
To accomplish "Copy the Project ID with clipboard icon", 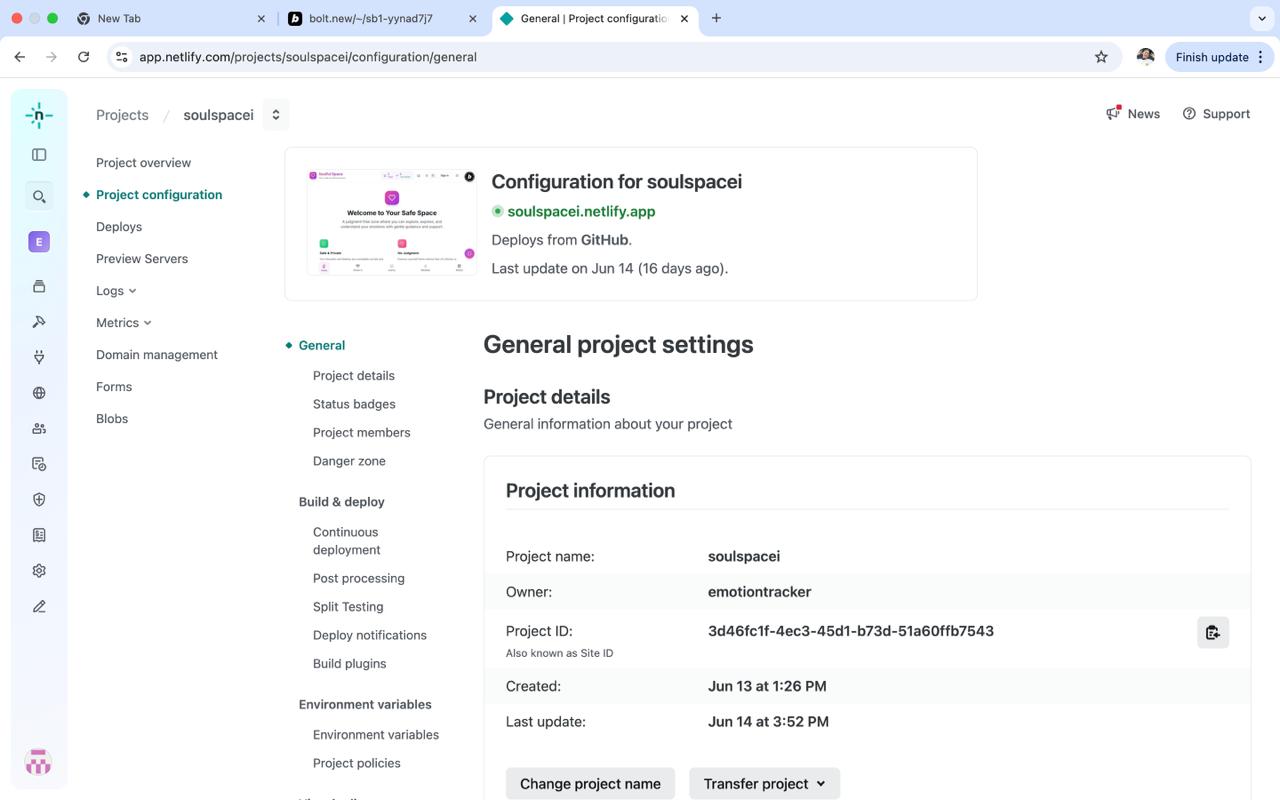I will (1213, 632).
